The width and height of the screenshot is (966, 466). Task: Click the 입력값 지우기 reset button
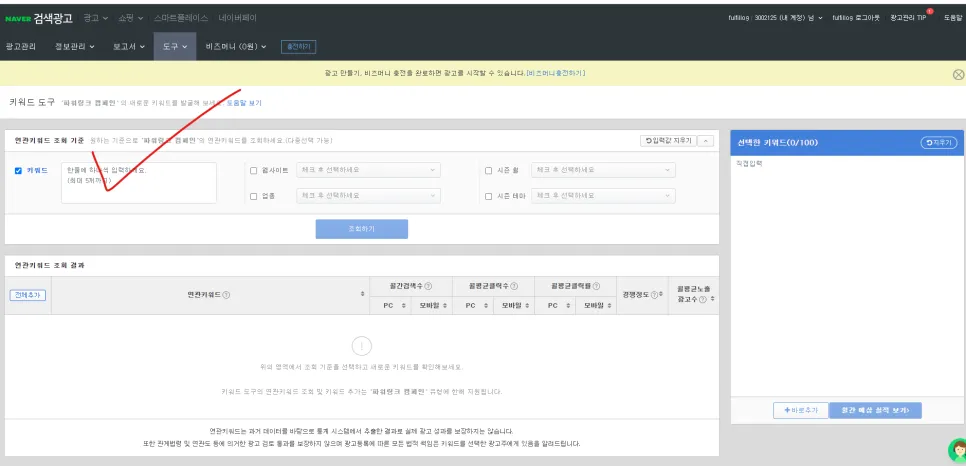pos(668,141)
